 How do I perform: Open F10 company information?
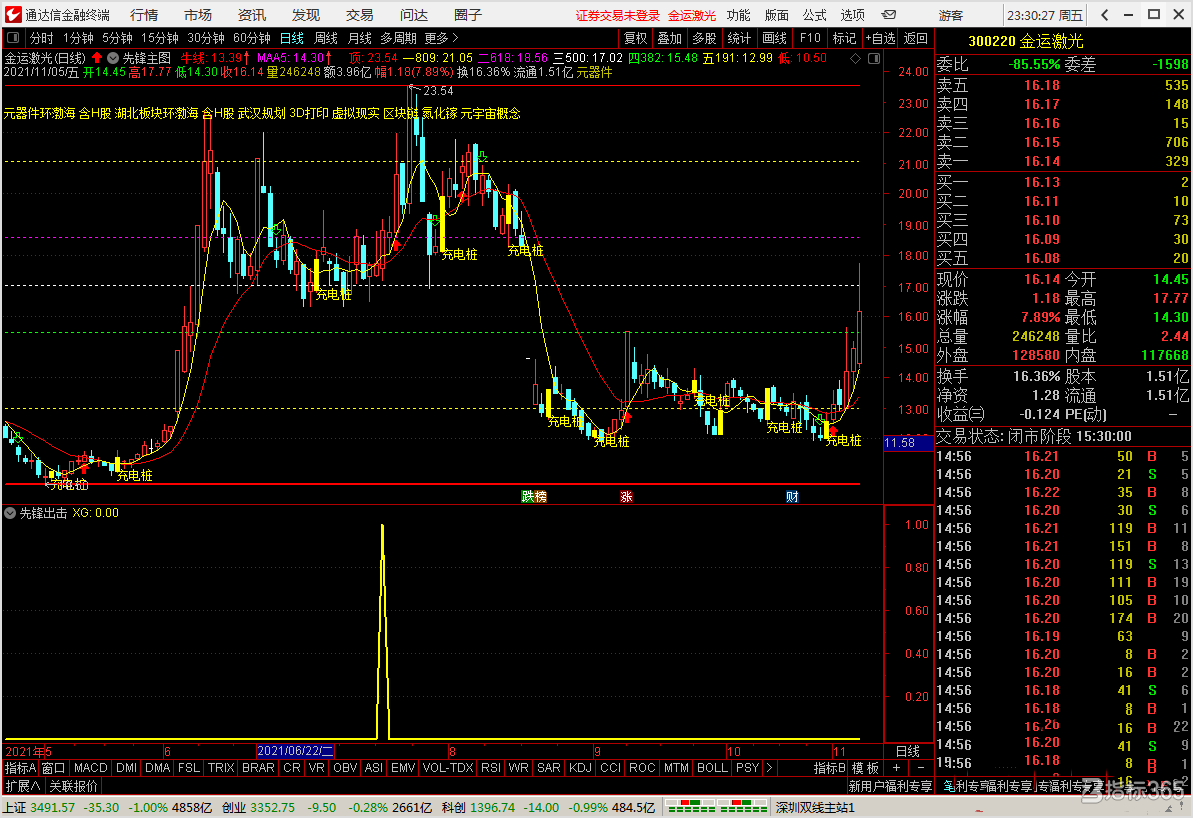pos(810,38)
